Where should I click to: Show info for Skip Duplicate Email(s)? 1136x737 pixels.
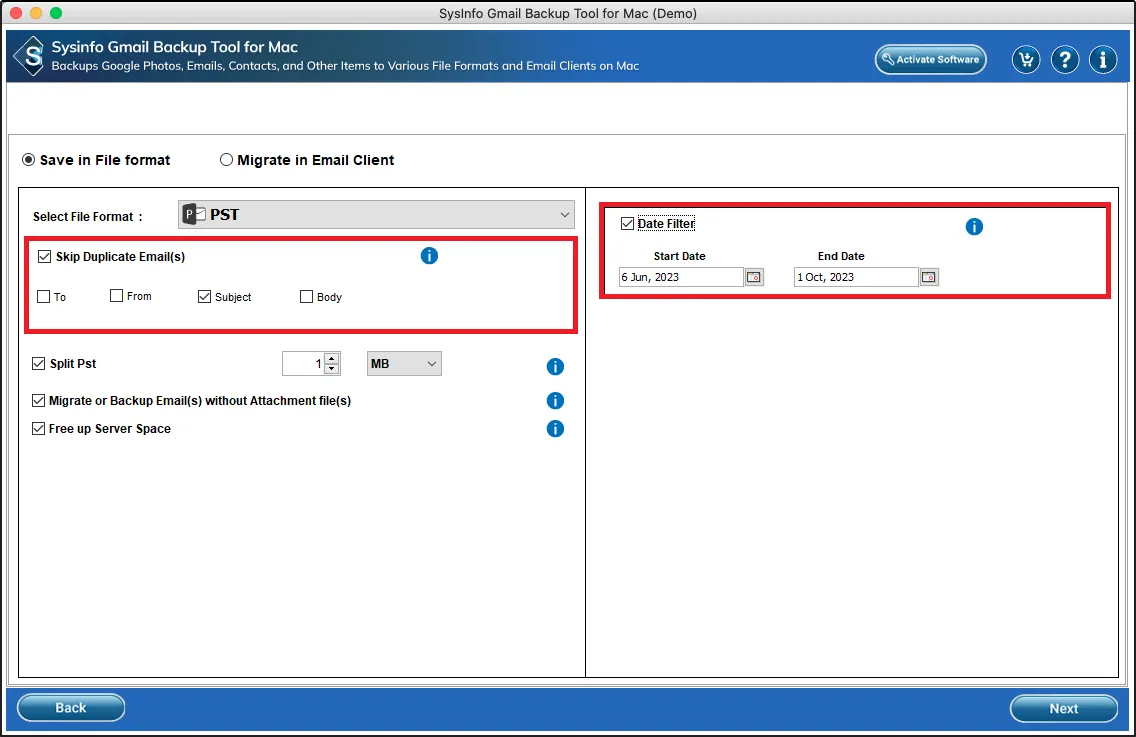coord(429,256)
